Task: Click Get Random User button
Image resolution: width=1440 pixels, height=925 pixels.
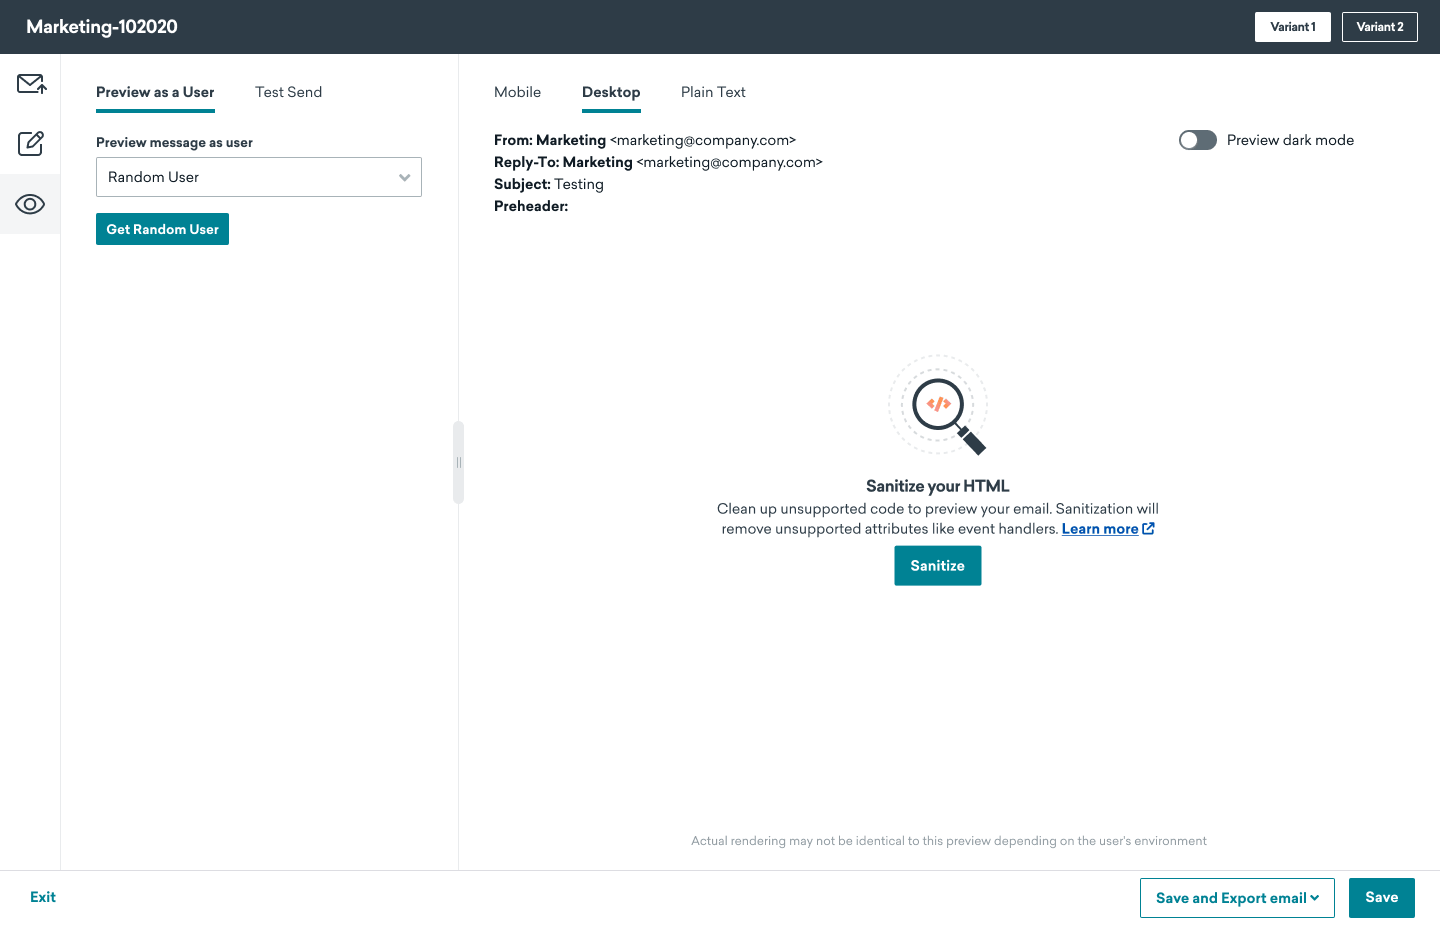Action: 162,229
